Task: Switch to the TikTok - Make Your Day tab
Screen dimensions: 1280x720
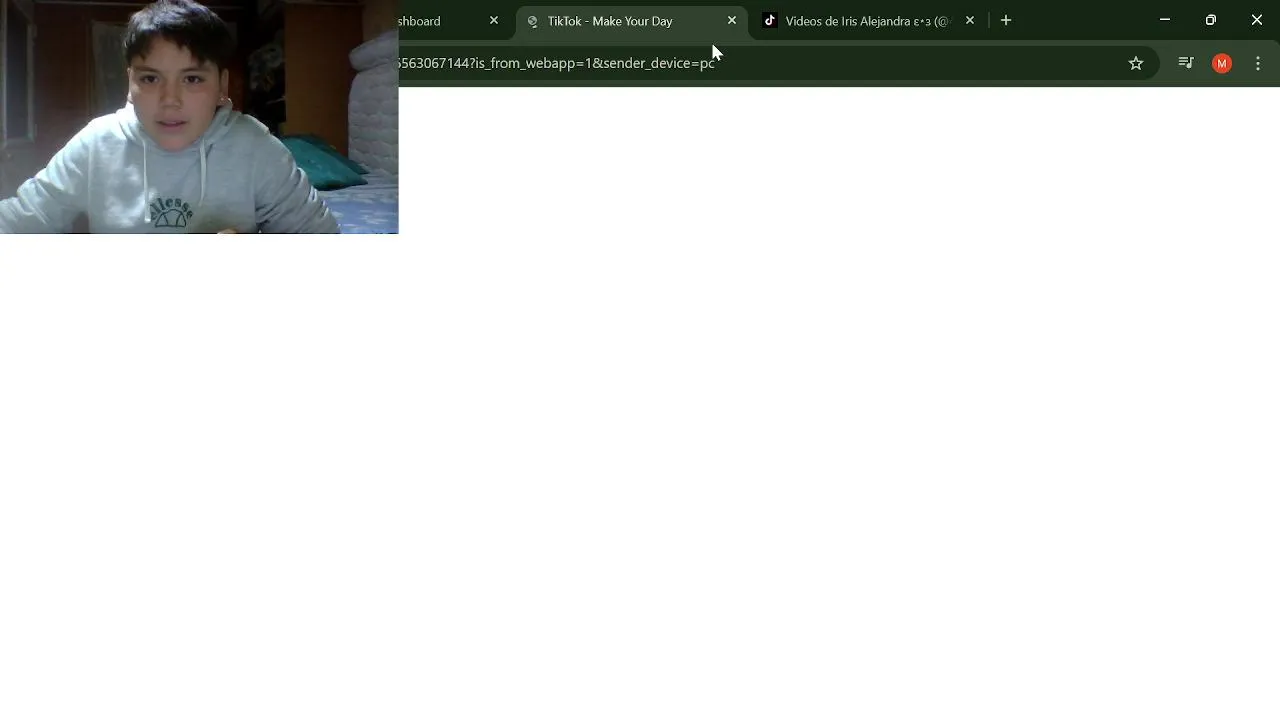Action: click(x=631, y=21)
